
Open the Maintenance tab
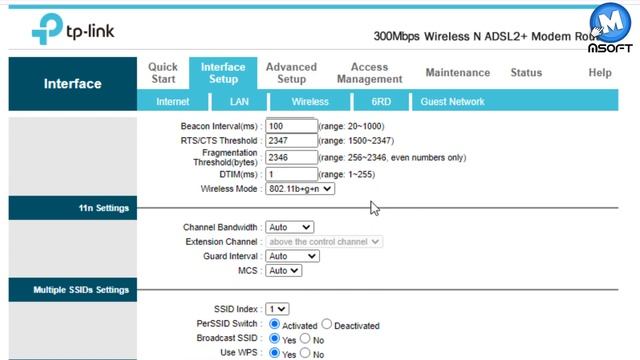(x=458, y=73)
